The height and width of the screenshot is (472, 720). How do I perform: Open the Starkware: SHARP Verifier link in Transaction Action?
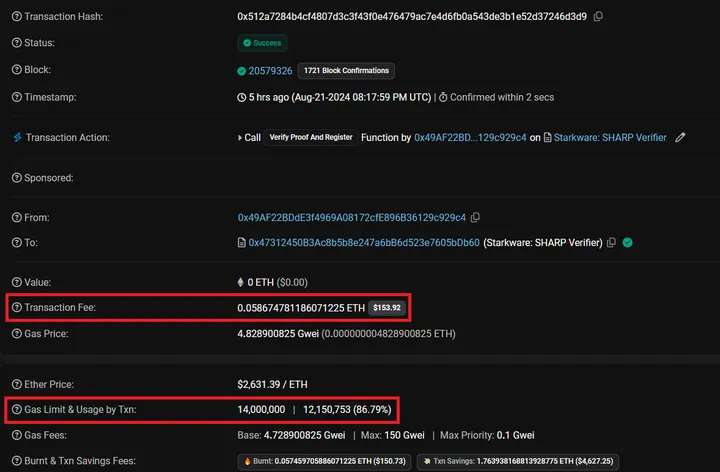coord(610,137)
